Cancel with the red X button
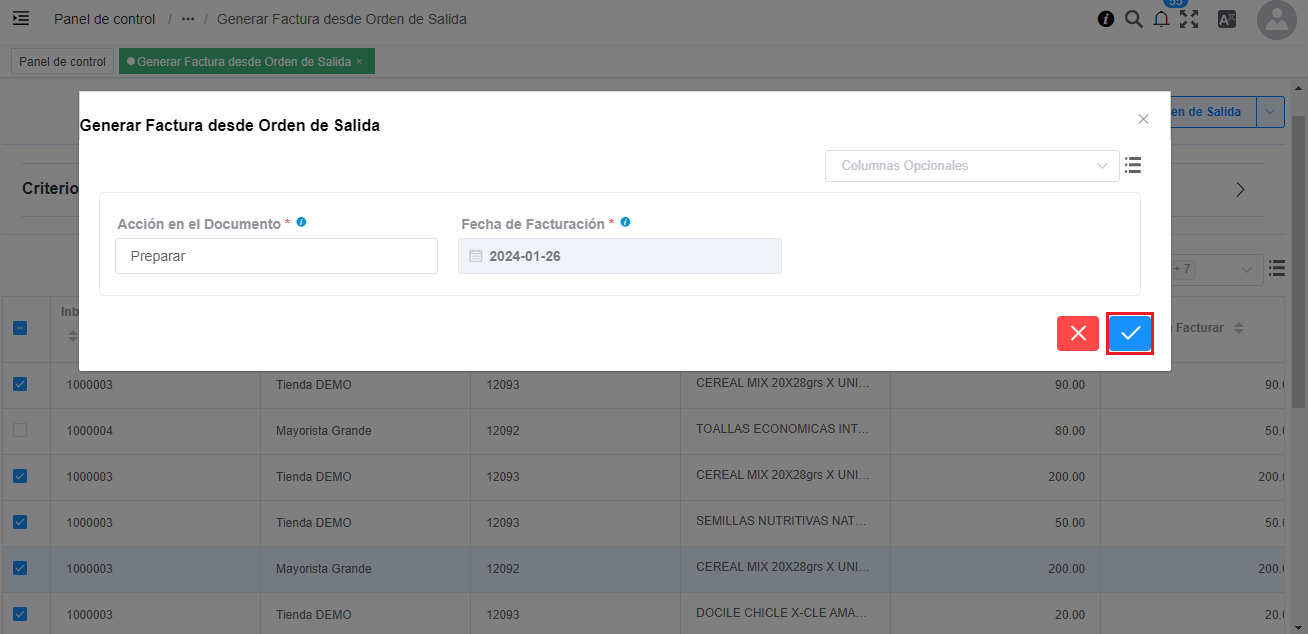 click(1078, 333)
